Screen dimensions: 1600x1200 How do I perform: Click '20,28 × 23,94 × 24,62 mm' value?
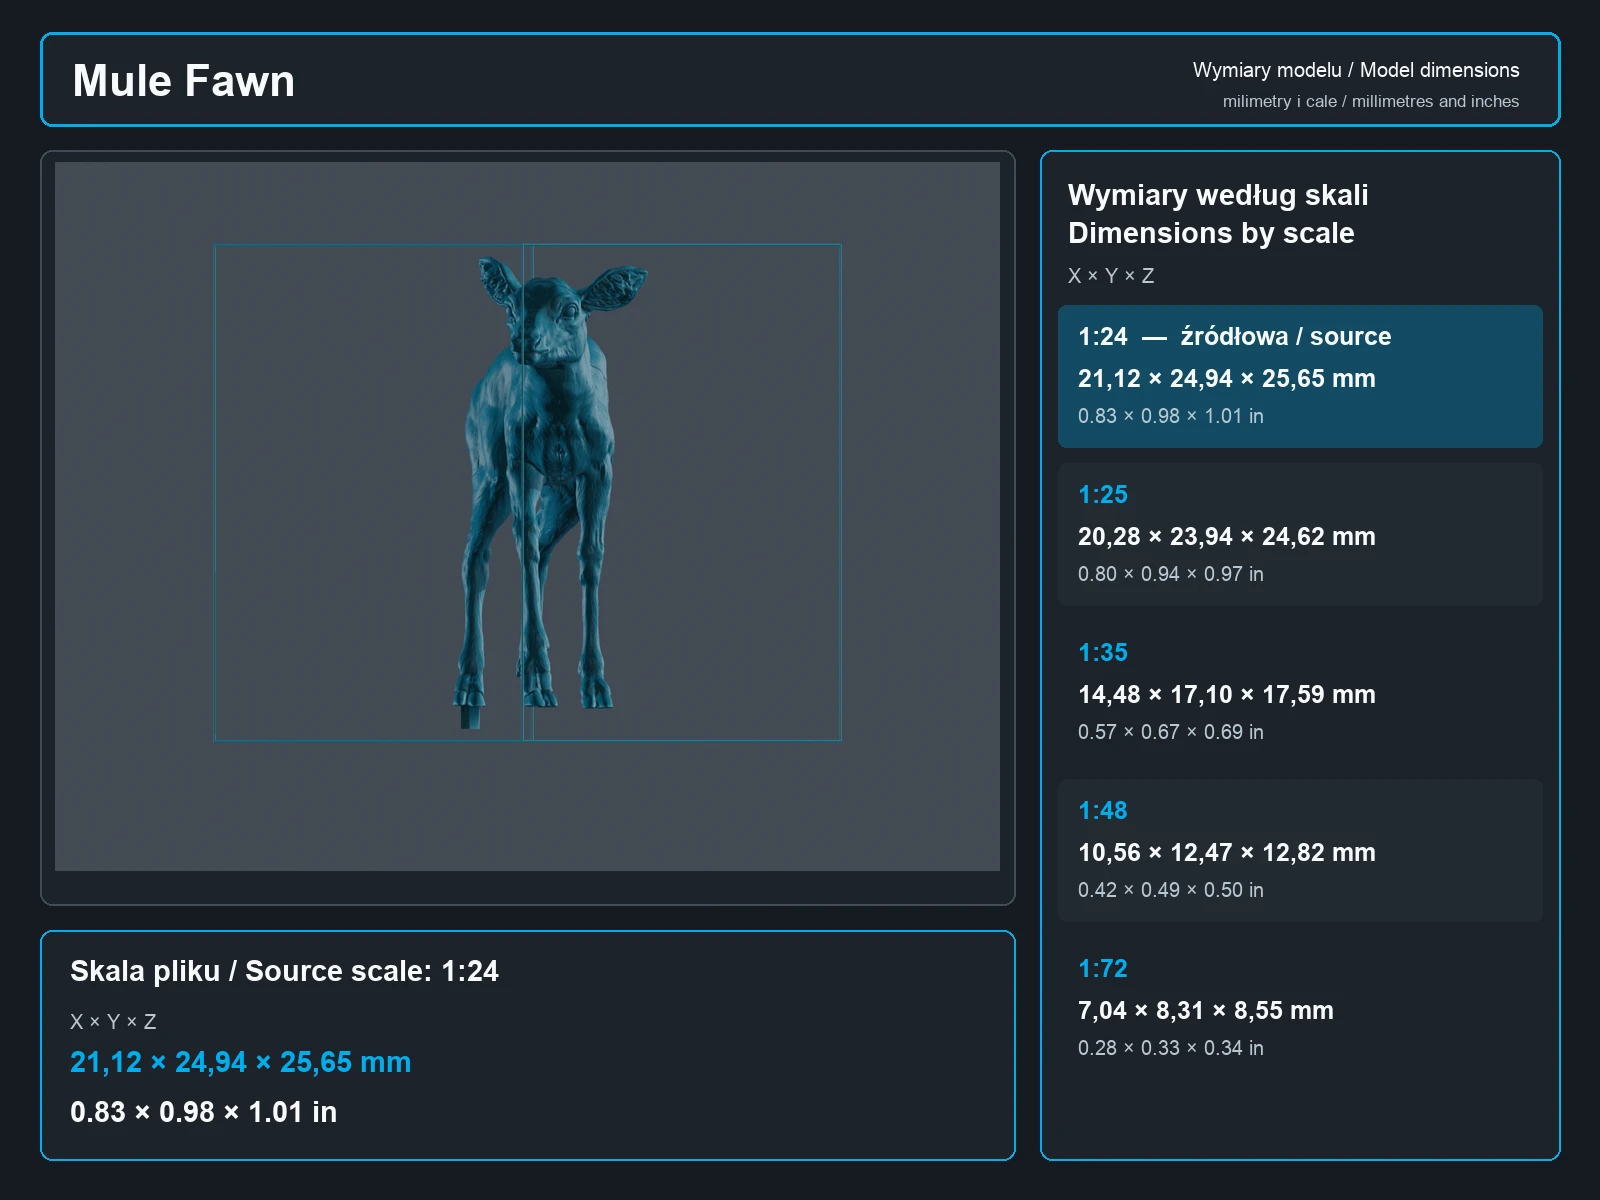coord(1227,537)
